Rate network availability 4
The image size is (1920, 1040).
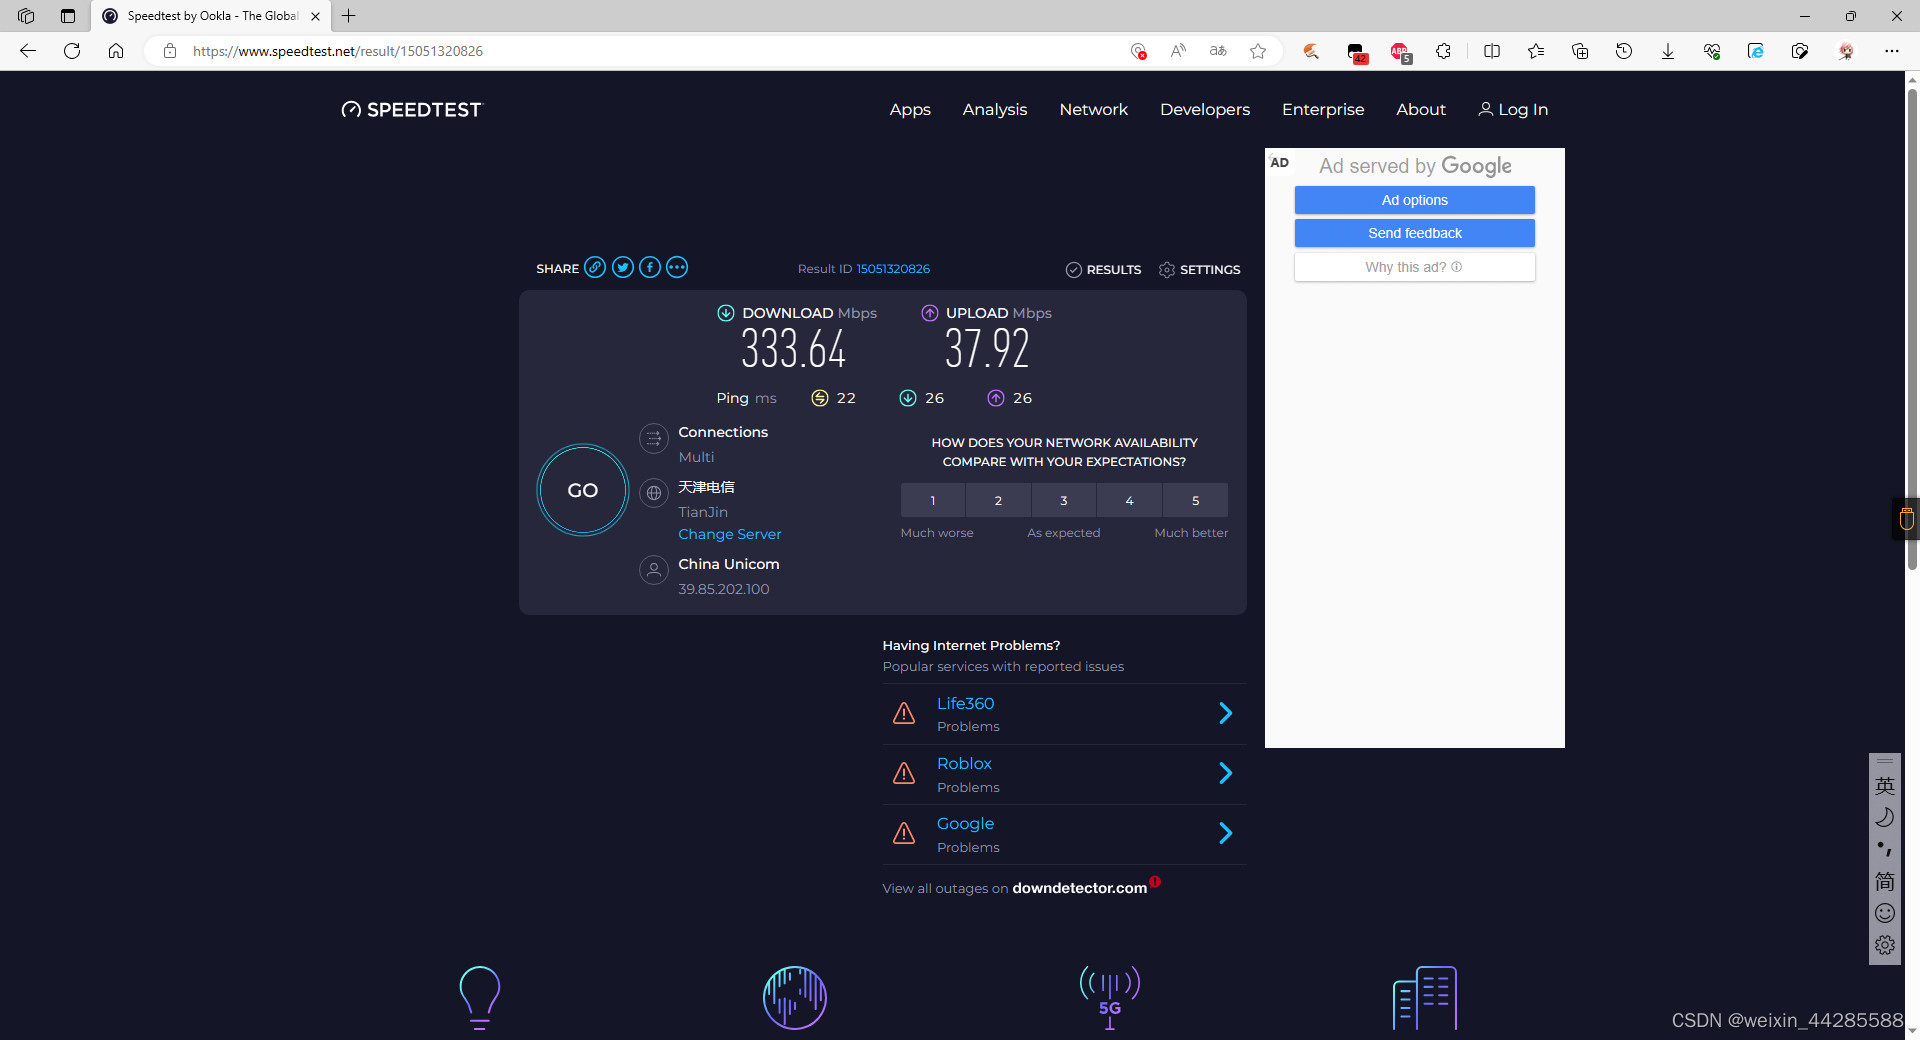1129,500
